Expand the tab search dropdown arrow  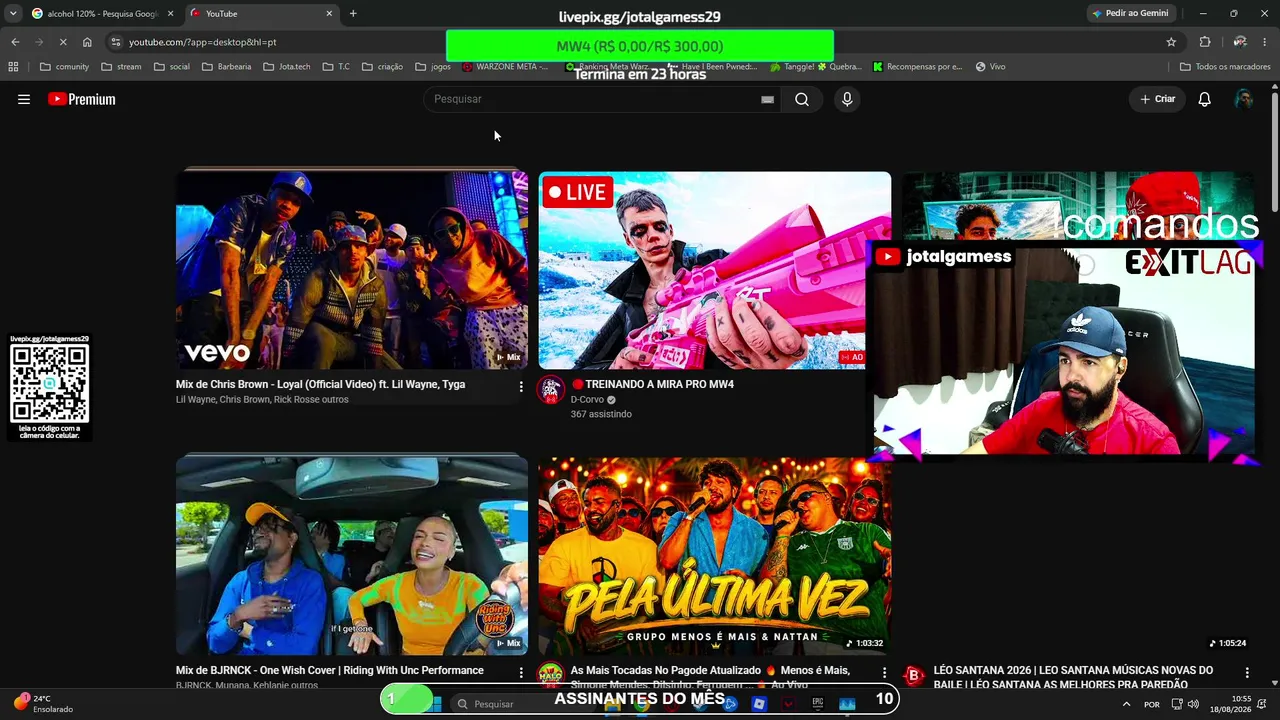pyautogui.click(x=13, y=14)
